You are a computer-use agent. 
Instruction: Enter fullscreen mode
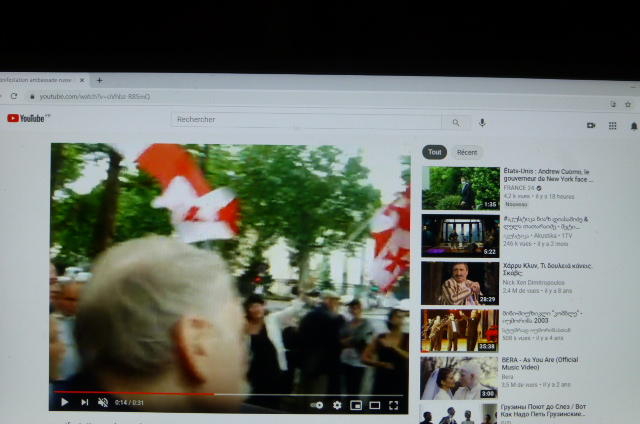click(394, 405)
